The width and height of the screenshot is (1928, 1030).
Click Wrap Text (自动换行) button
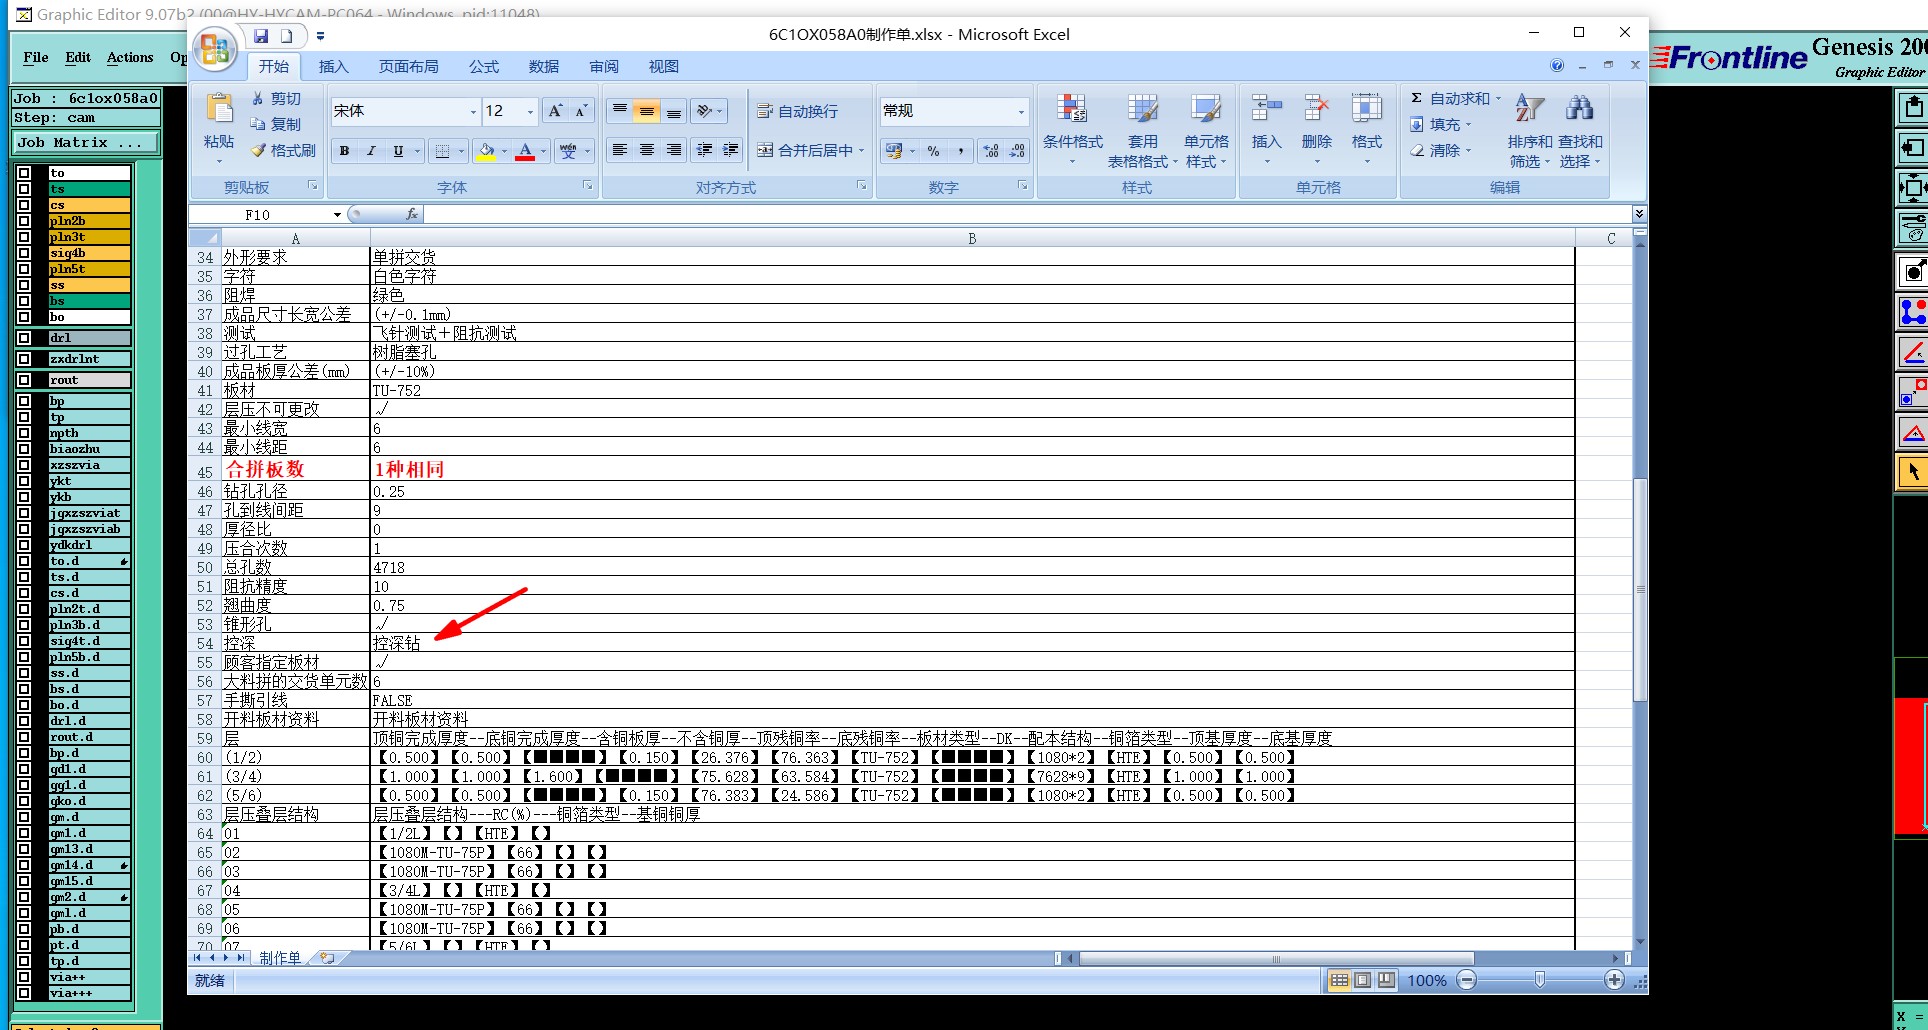[x=797, y=111]
